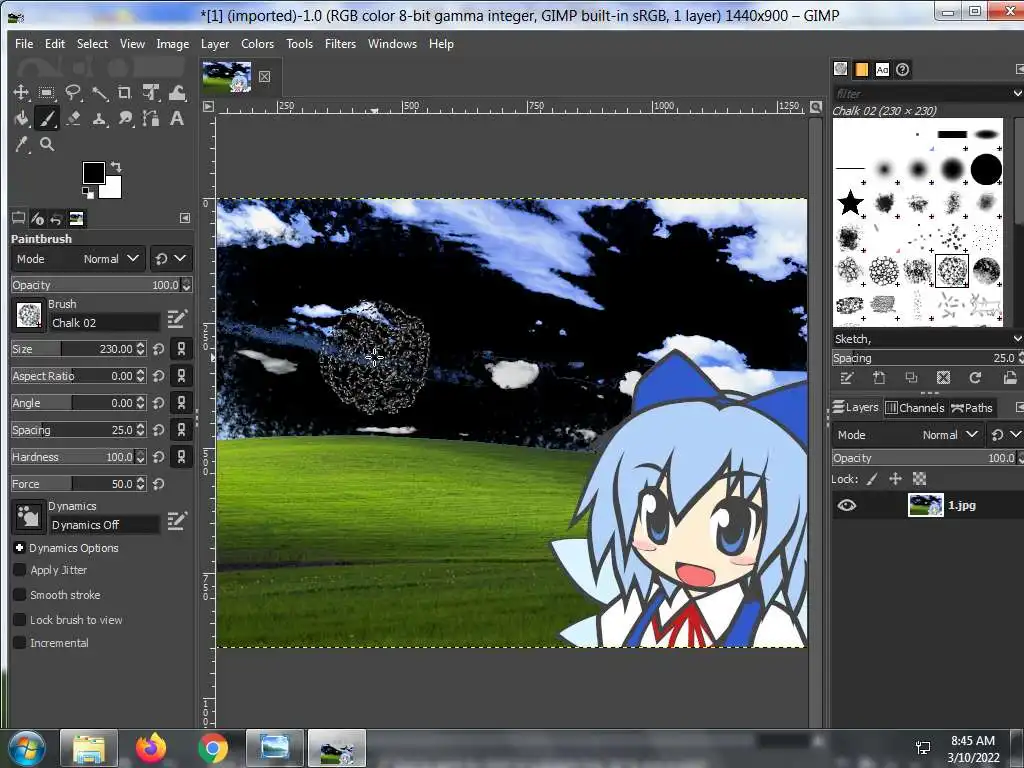1024x768 pixels.
Task: Open the foreground black color swatch
Action: (x=92, y=172)
